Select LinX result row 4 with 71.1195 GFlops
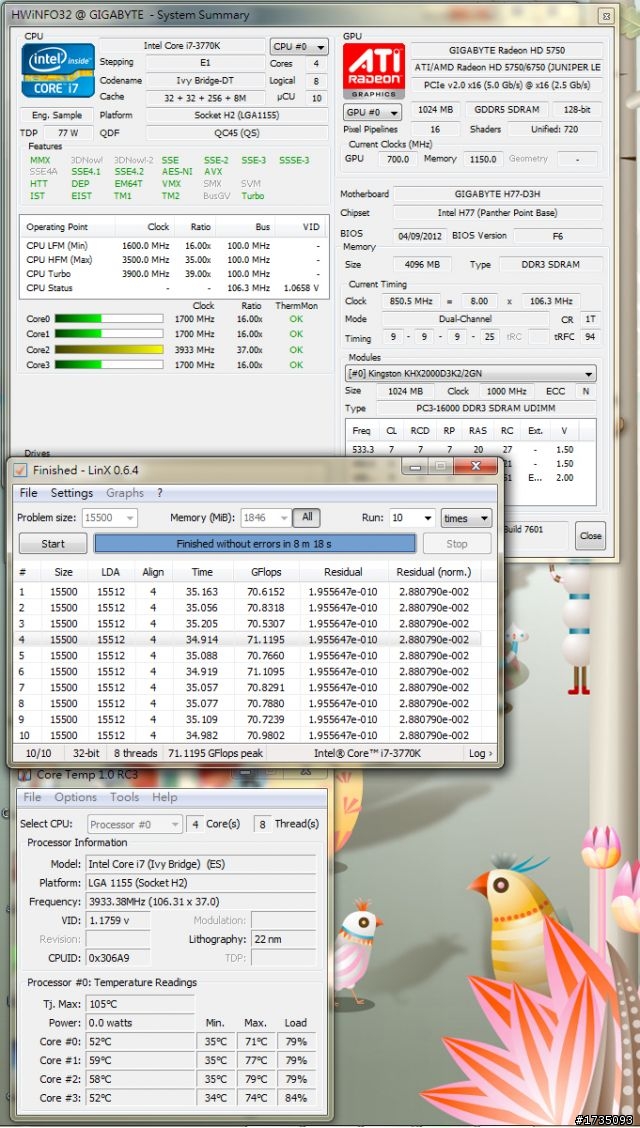The width and height of the screenshot is (640, 1128). [247, 639]
